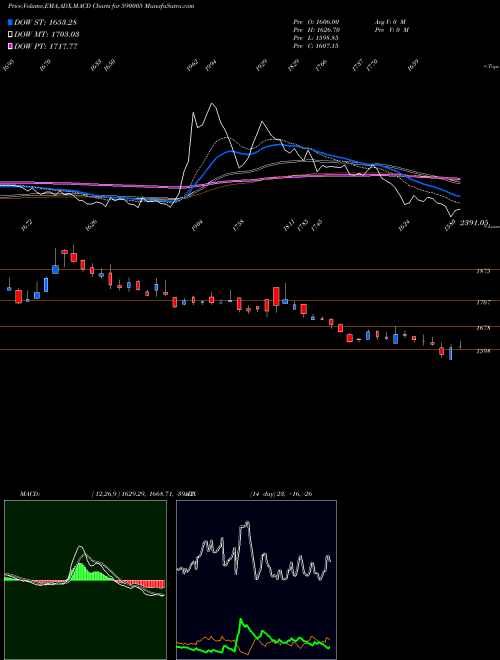Click the 1994 top marker label

[210, 65]
